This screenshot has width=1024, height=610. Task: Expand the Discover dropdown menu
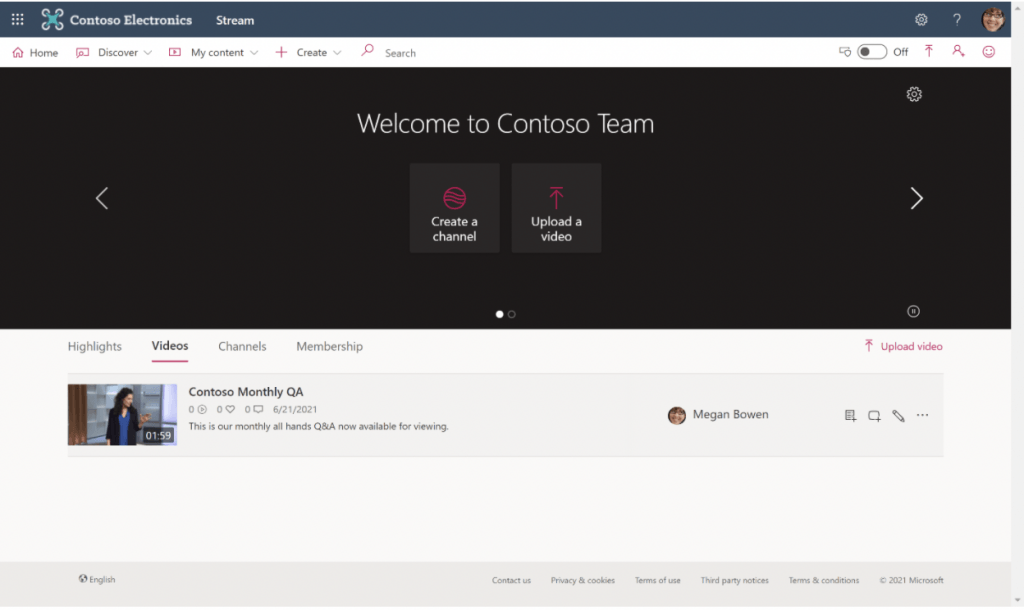click(114, 52)
